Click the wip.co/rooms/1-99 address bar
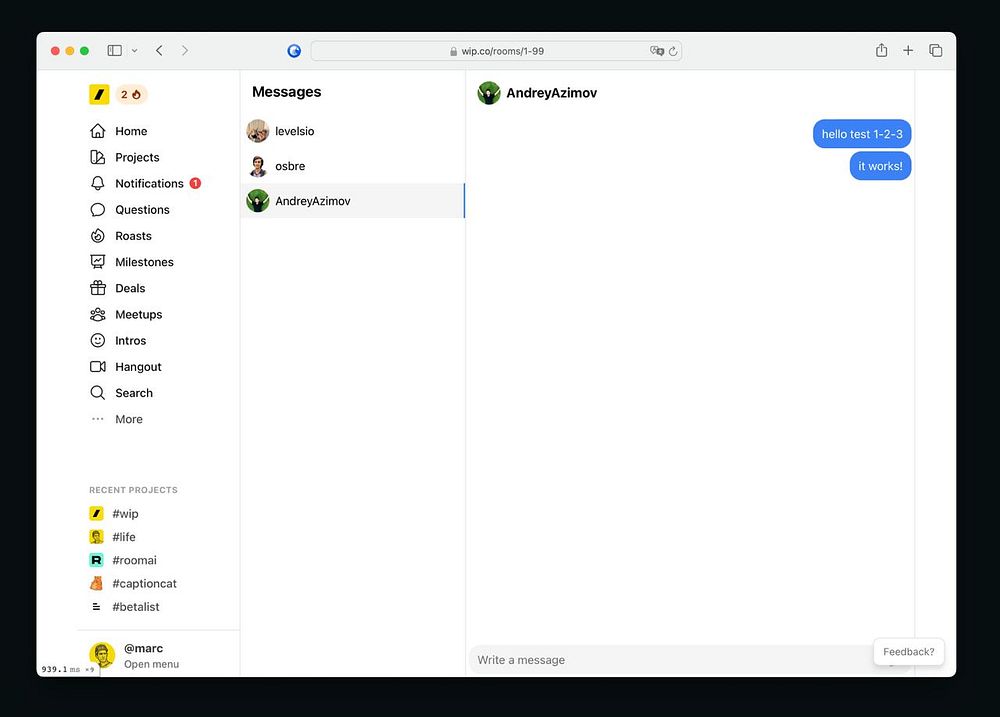 click(496, 51)
